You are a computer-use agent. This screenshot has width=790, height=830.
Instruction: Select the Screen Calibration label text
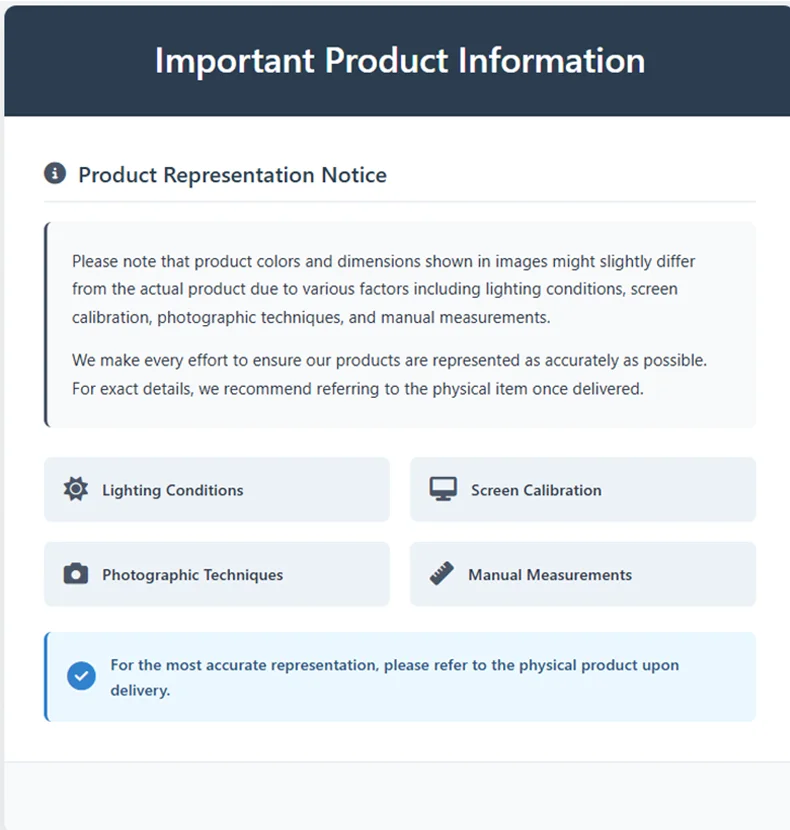(536, 490)
